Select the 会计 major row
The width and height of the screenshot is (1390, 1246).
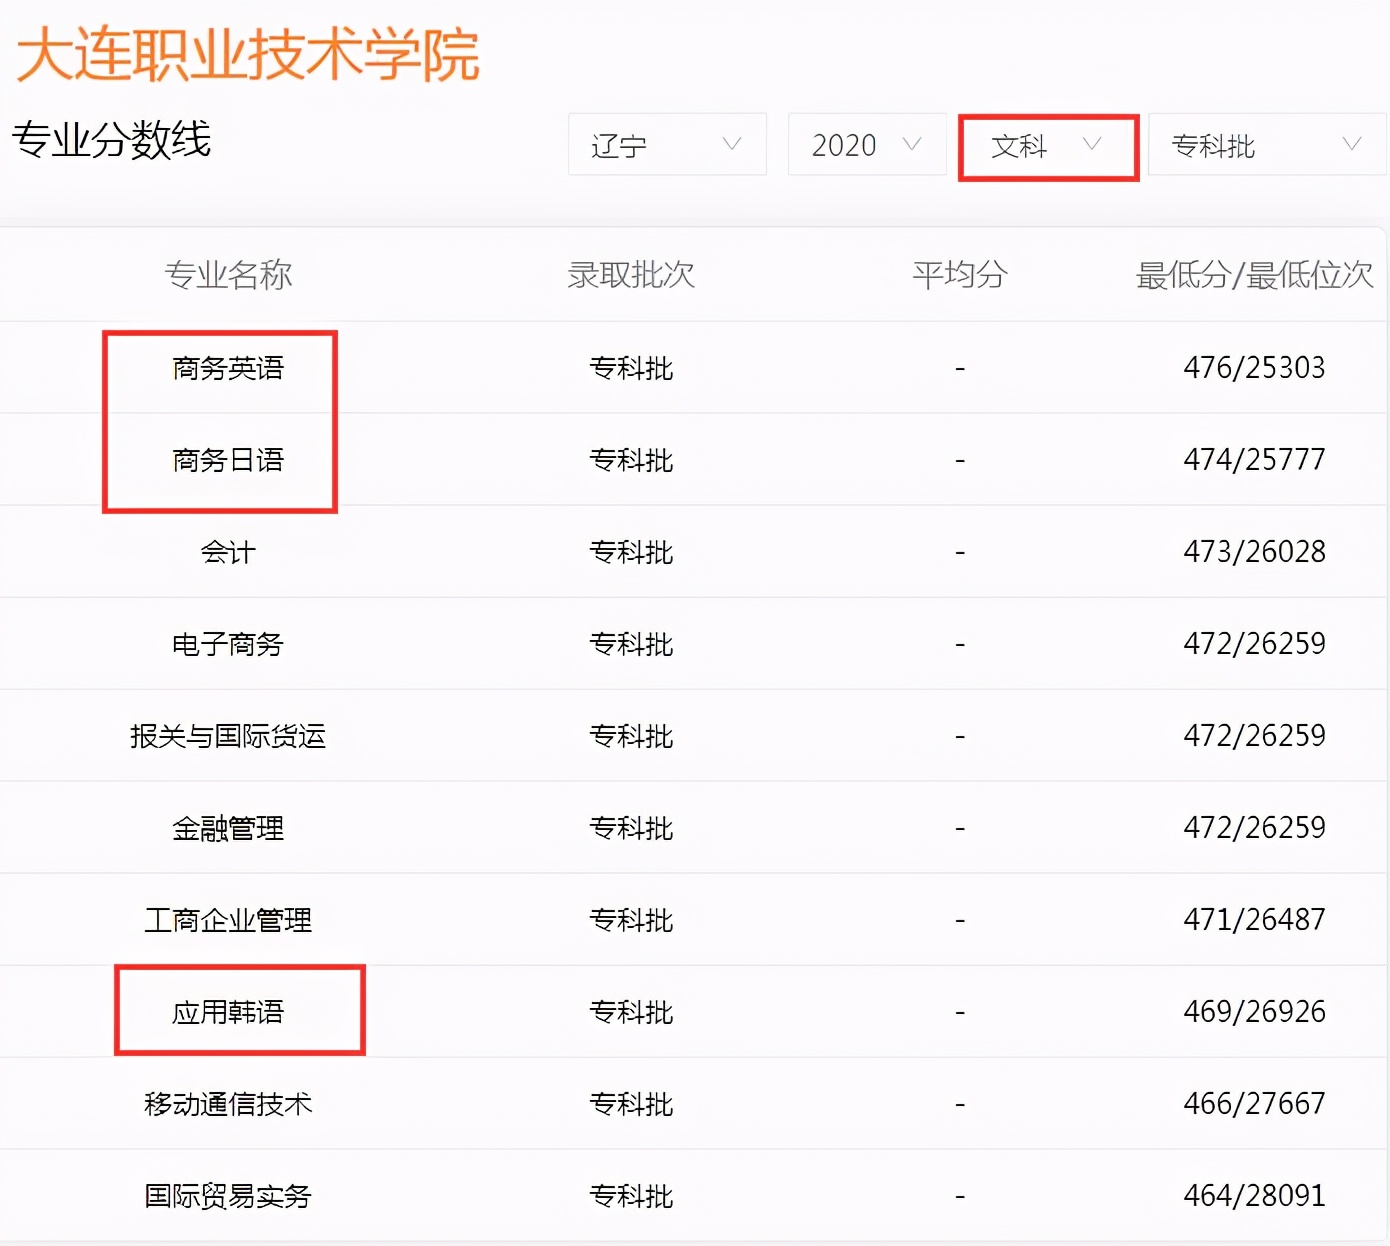pyautogui.click(x=228, y=551)
